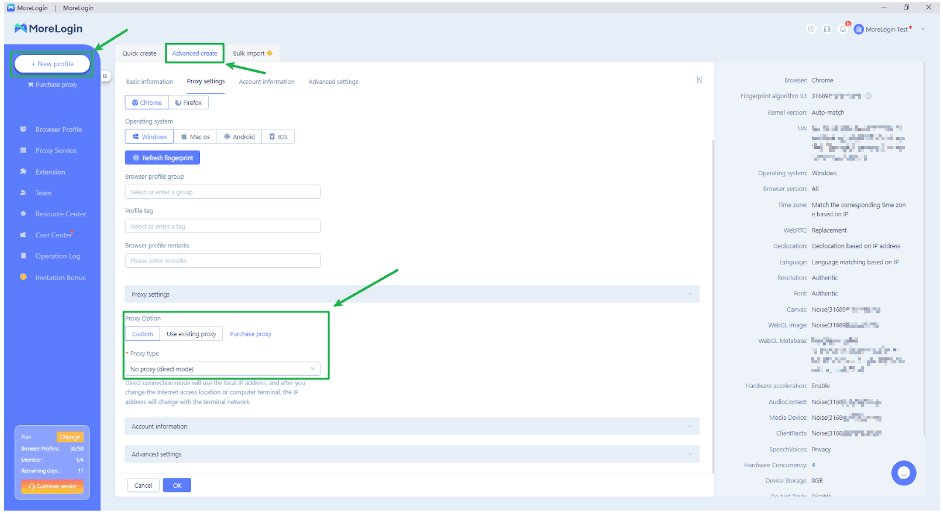Viewport: 943px width, 514px height.
Task: Open Extension in the sidebar
Action: tap(50, 172)
